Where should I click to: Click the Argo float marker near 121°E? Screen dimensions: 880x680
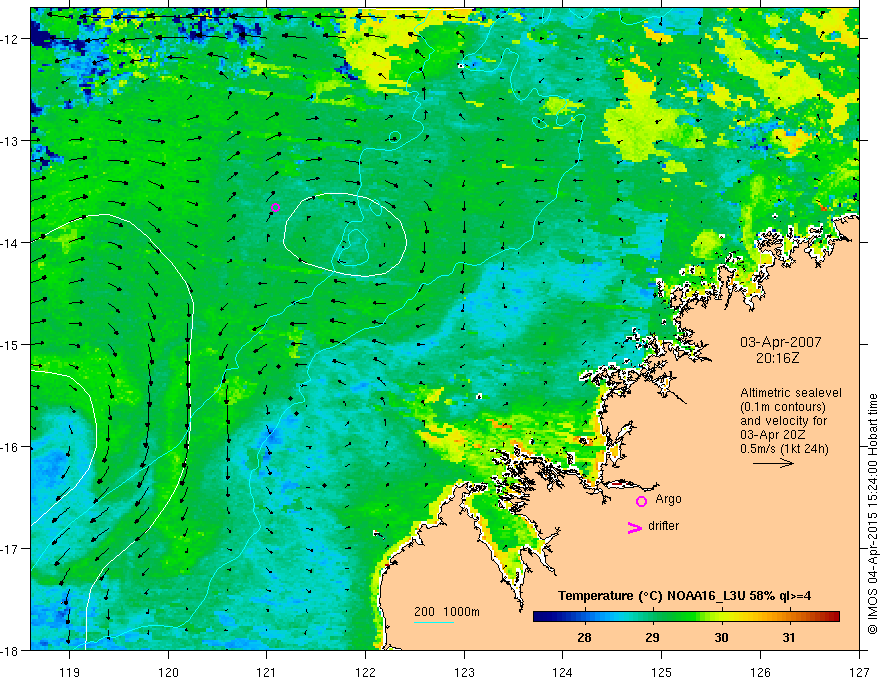click(275, 208)
